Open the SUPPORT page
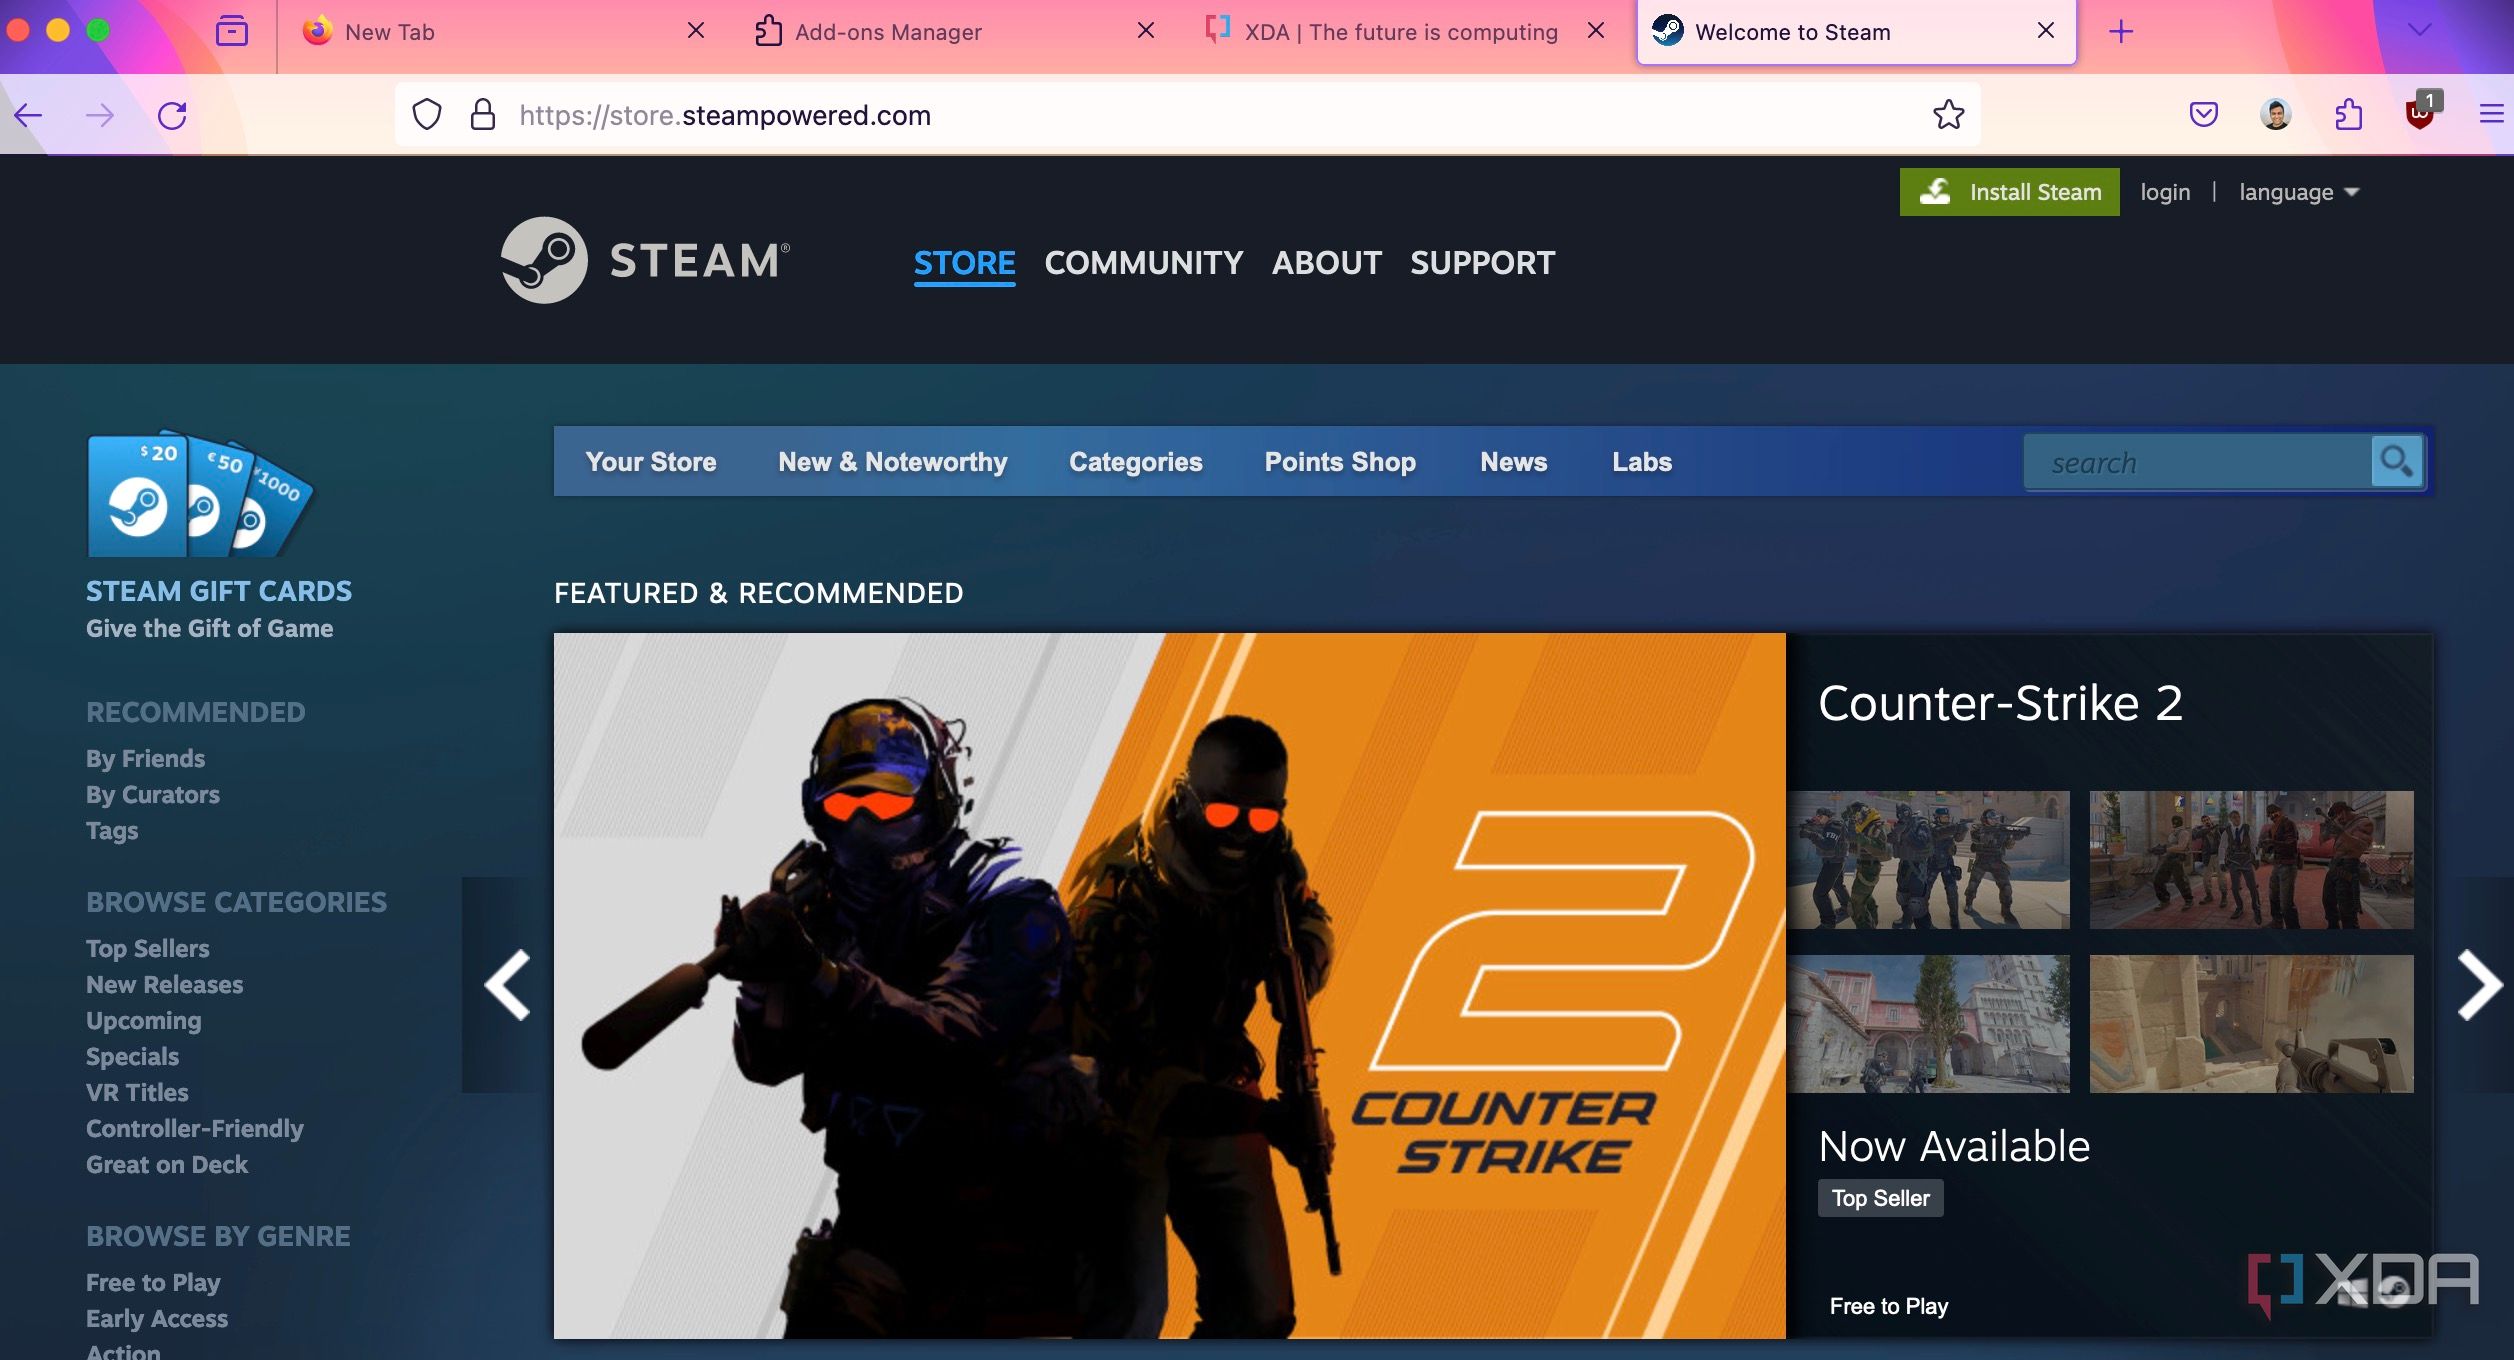 1483,263
